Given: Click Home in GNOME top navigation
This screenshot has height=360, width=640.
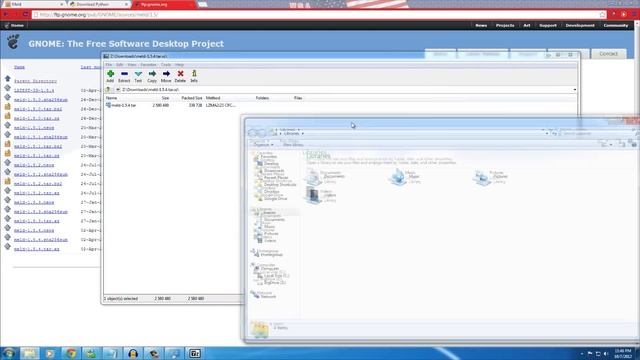Looking at the screenshot, I should click(x=17, y=25).
